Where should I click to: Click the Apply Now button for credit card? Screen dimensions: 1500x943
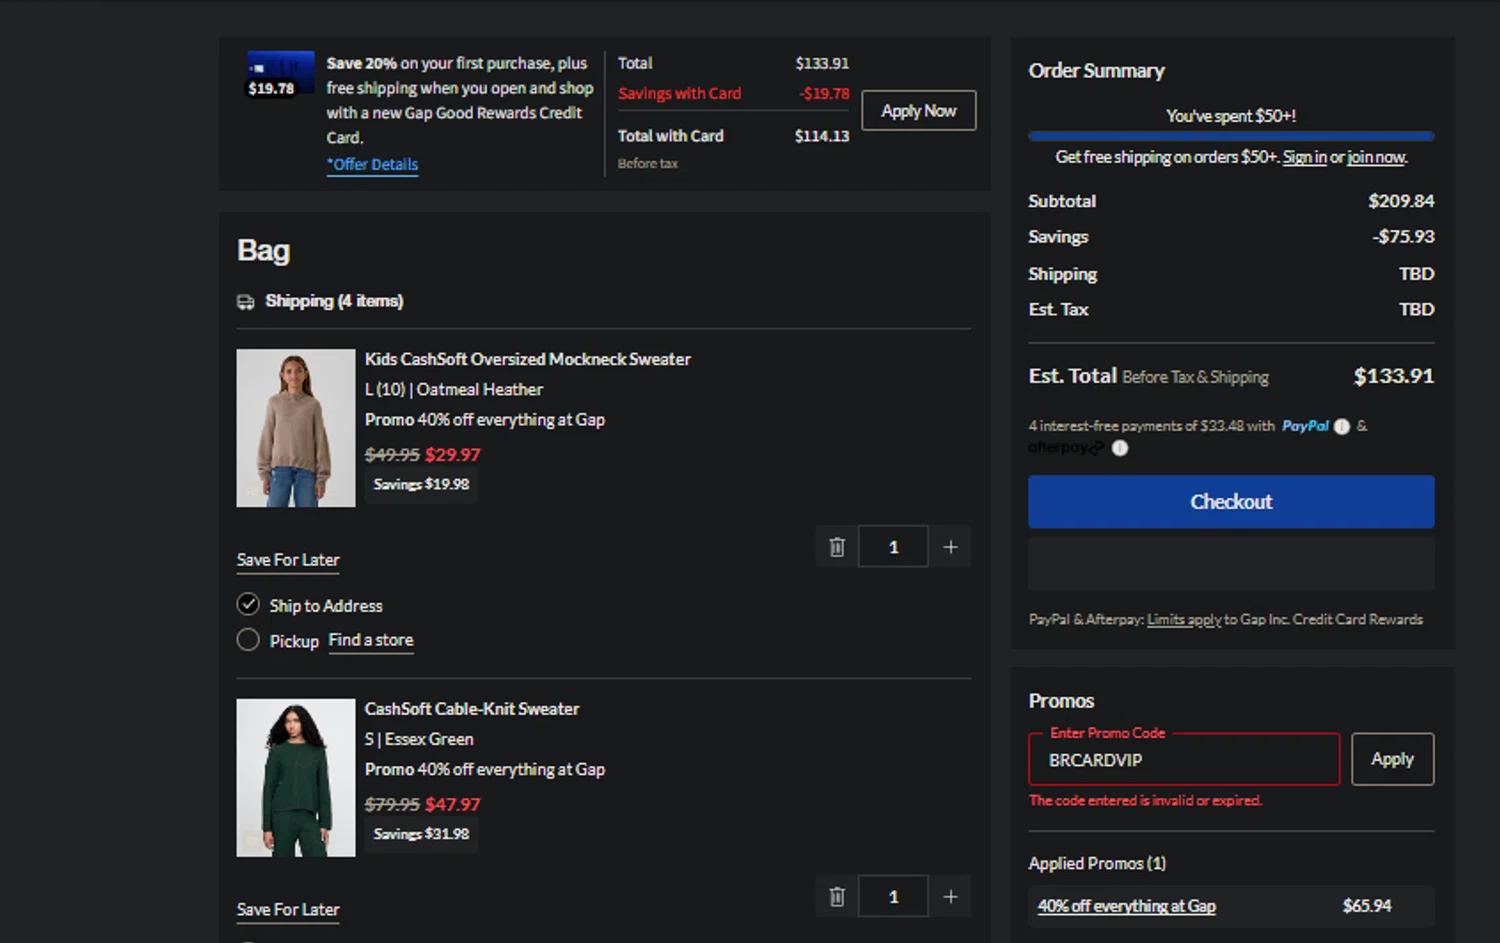point(919,111)
